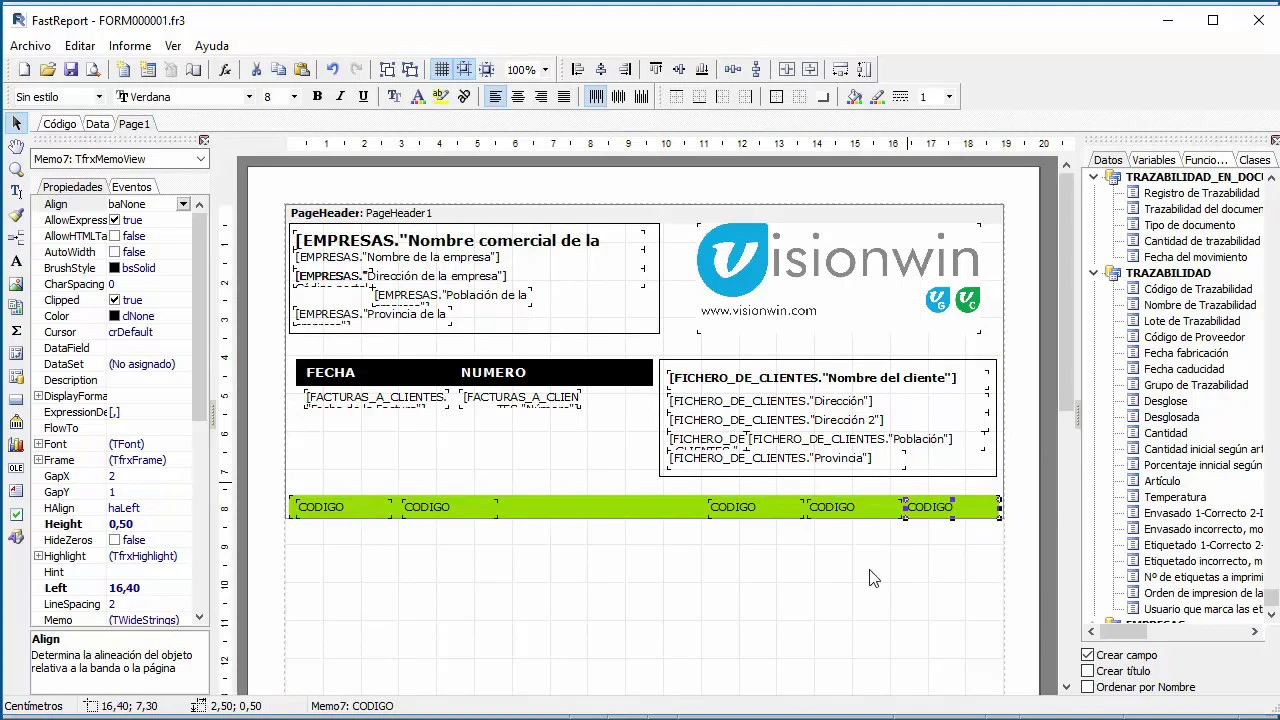Image resolution: width=1280 pixels, height=720 pixels.
Task: Open the frame line width dropdown
Action: click(x=949, y=97)
